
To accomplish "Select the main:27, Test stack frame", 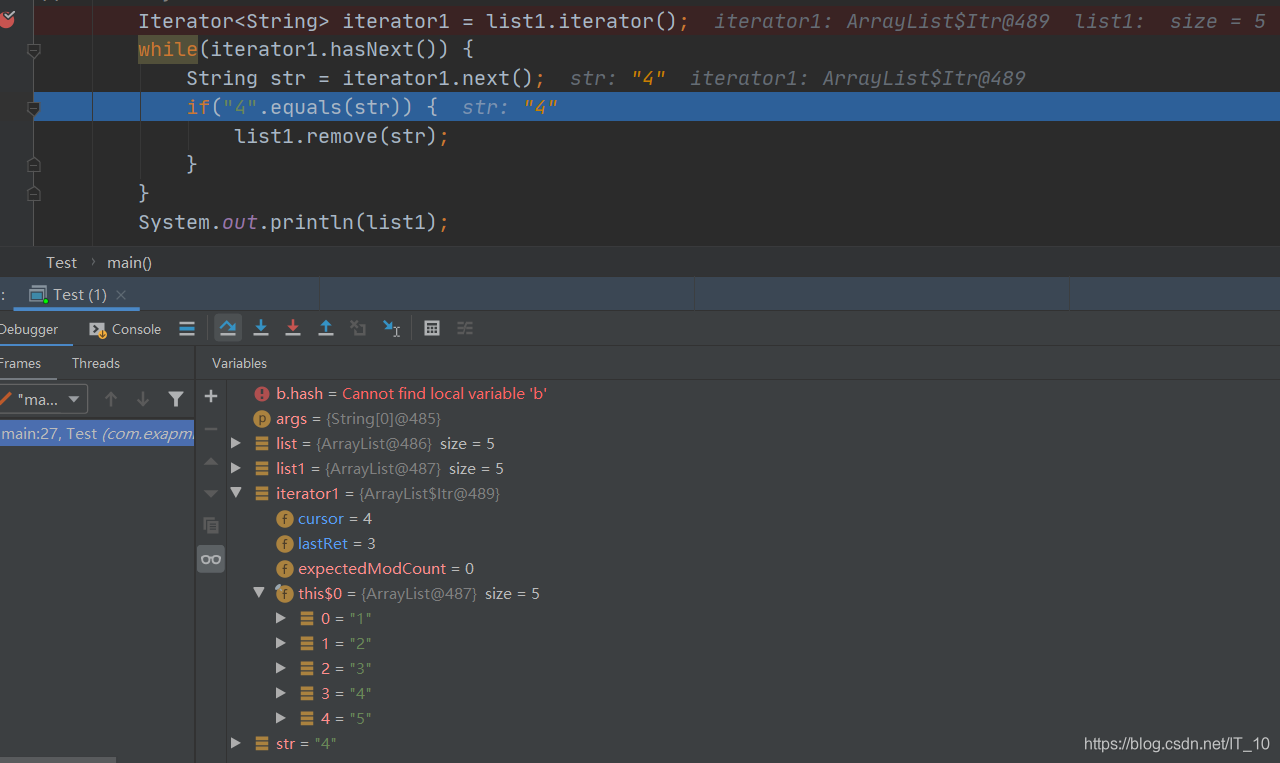I will [97, 433].
